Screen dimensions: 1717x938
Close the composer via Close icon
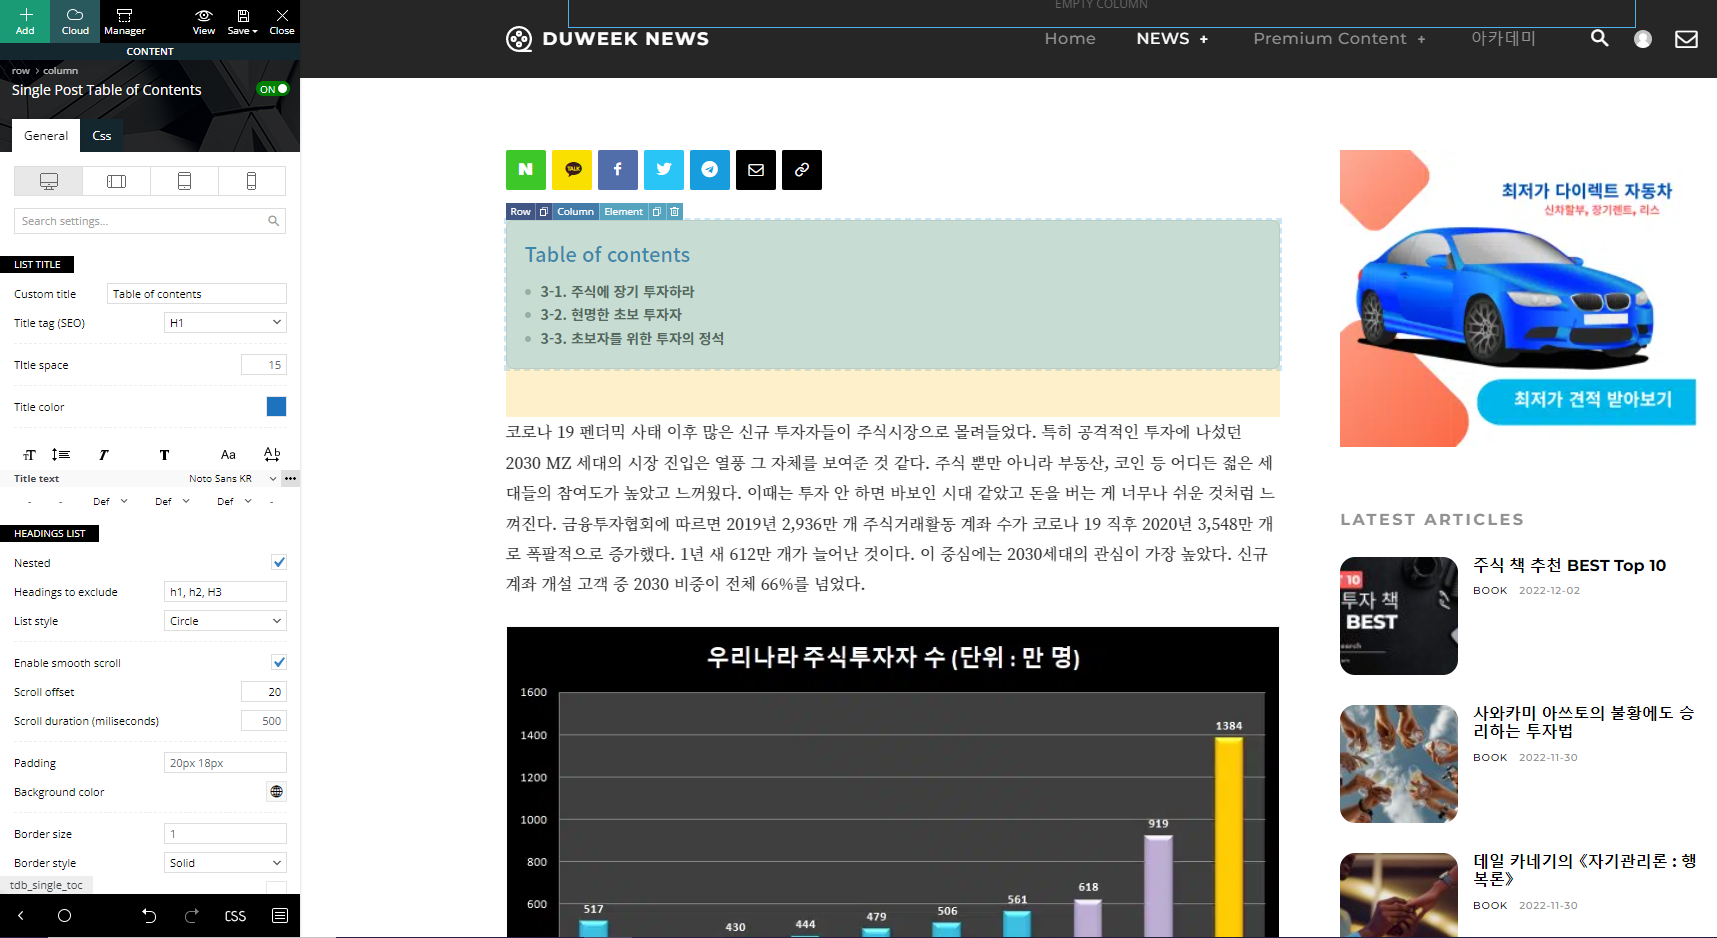(x=282, y=21)
